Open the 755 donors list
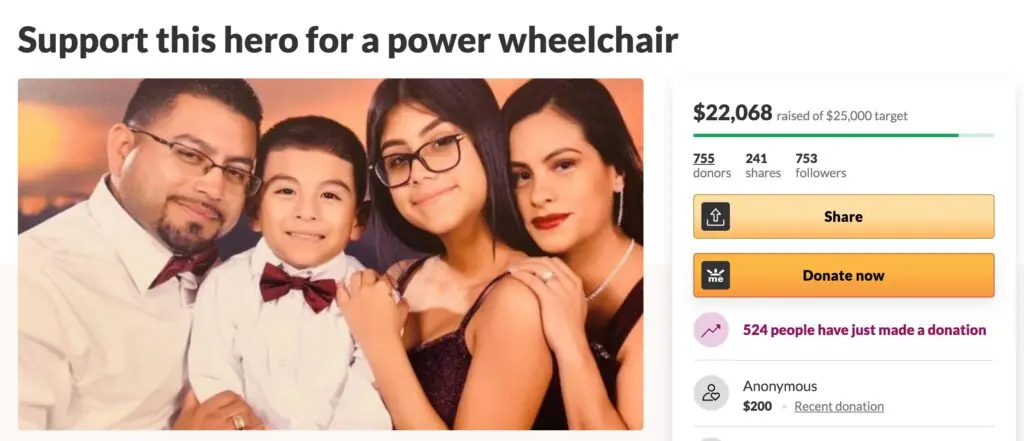1024x441 pixels. point(703,158)
